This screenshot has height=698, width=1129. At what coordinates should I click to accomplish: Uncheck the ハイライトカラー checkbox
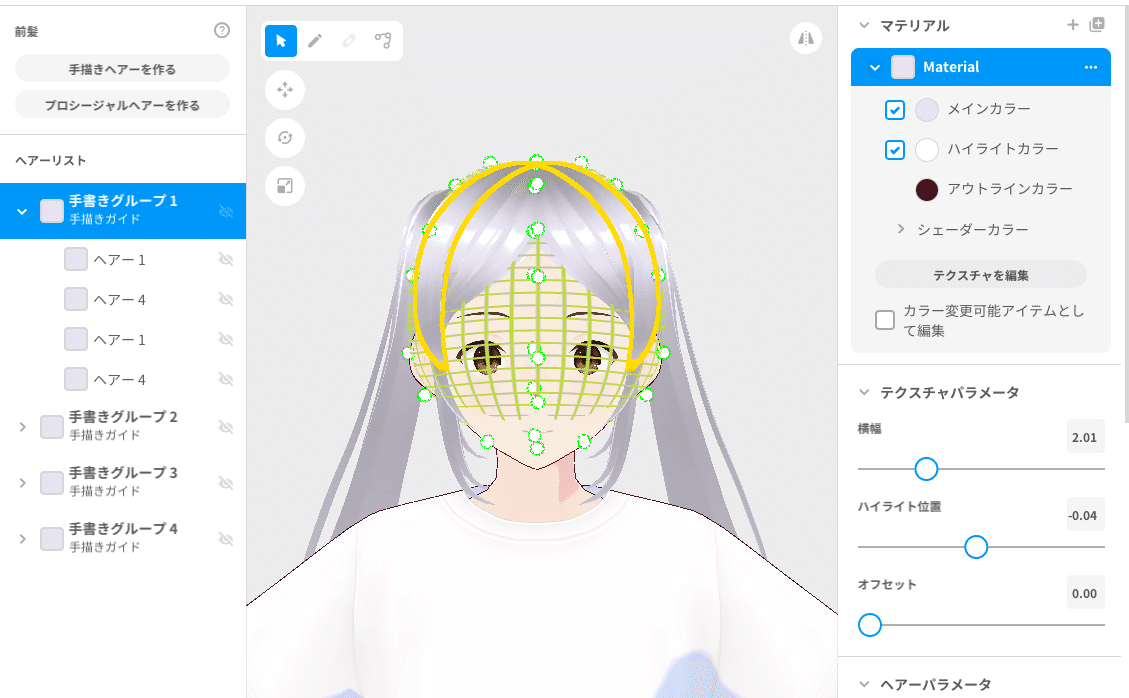point(895,150)
